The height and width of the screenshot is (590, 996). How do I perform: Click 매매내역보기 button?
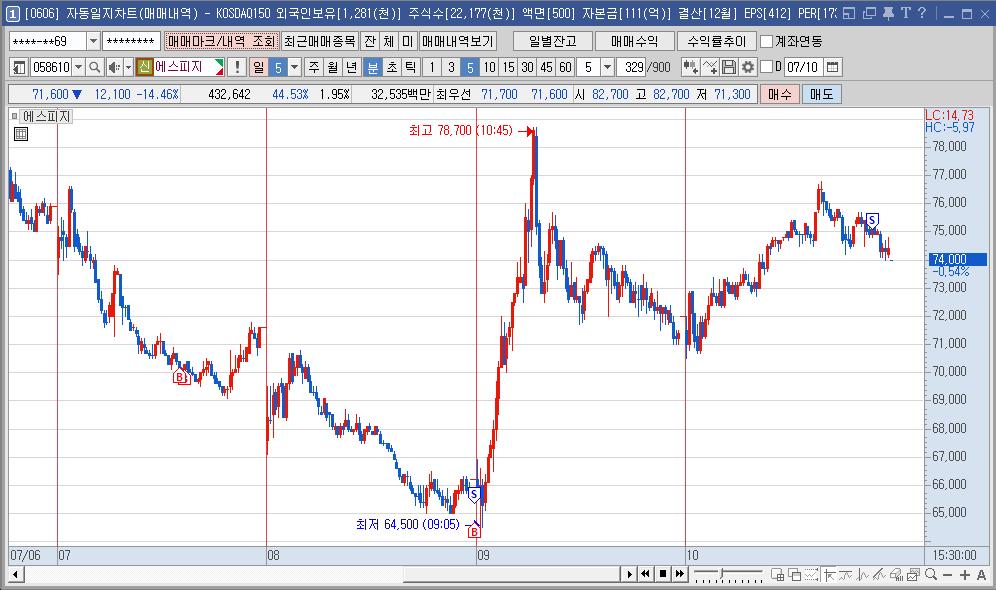coord(457,41)
